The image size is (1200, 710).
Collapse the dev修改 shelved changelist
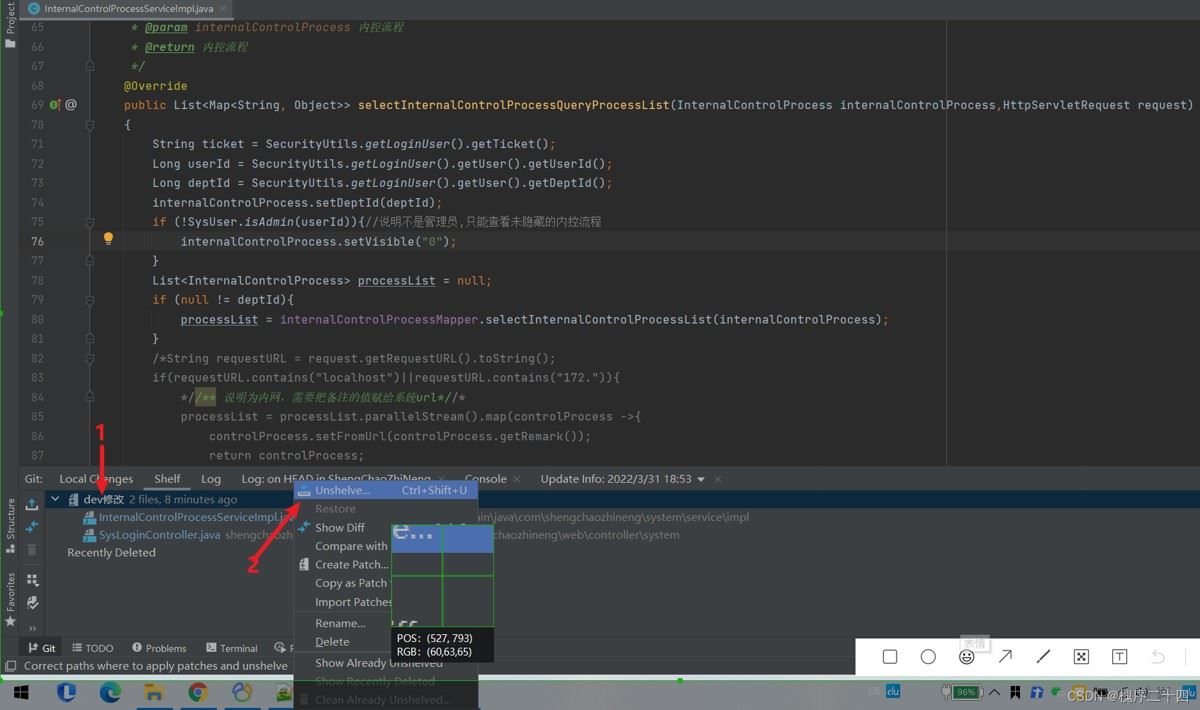click(56, 499)
